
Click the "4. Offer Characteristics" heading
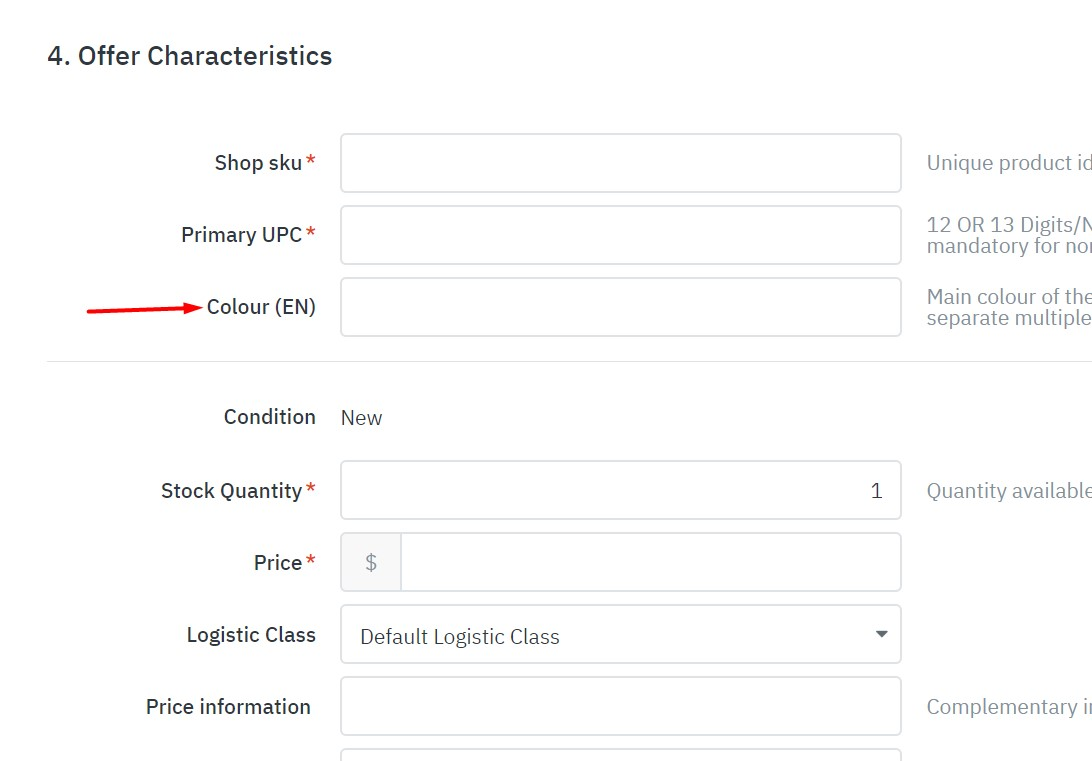coord(190,56)
